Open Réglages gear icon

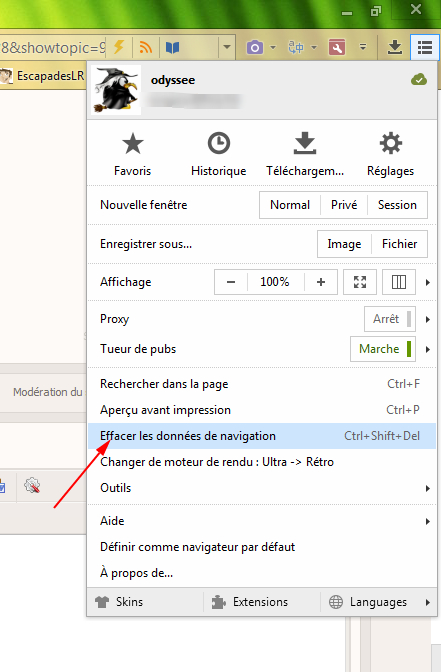point(390,143)
